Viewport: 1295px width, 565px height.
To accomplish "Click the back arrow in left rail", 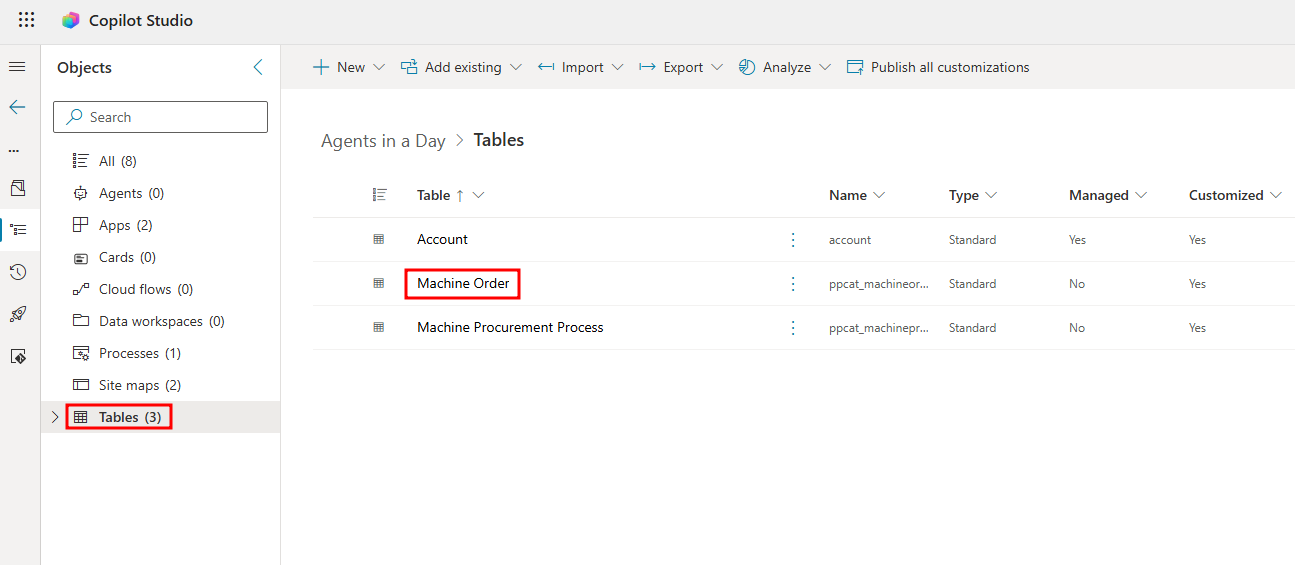I will (x=17, y=107).
